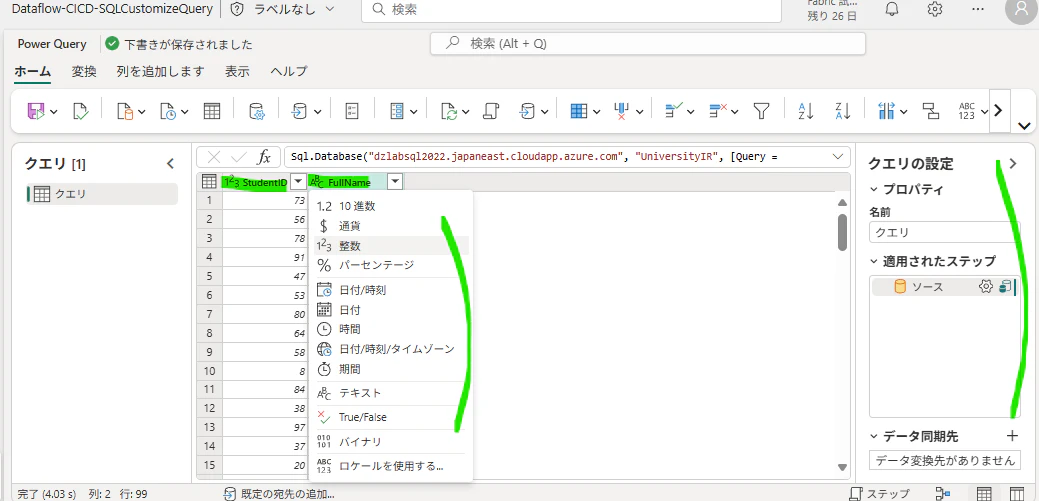
Task: Click the Split column icon
Action: click(x=887, y=111)
